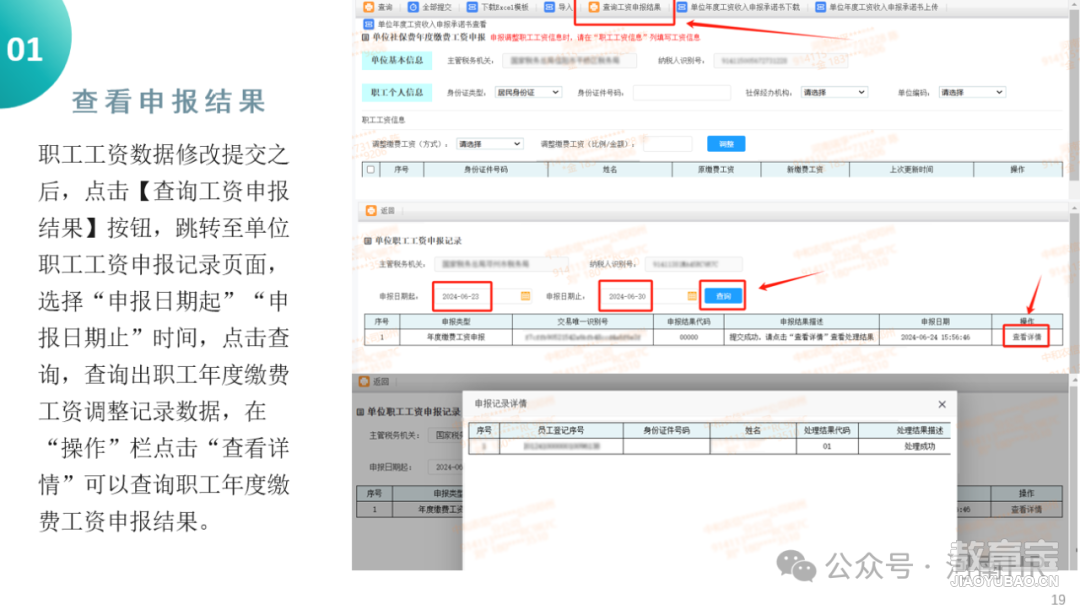This screenshot has height=610, width=1080.
Task: Click the dimmed 查看详情 behind the dialog
Action: [1026, 509]
